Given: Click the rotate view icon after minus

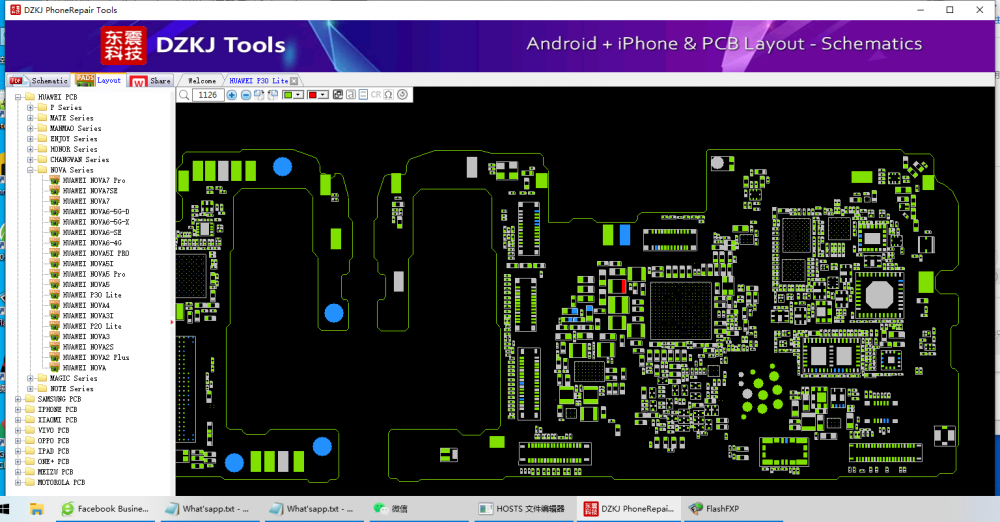Looking at the screenshot, I should [x=260, y=95].
